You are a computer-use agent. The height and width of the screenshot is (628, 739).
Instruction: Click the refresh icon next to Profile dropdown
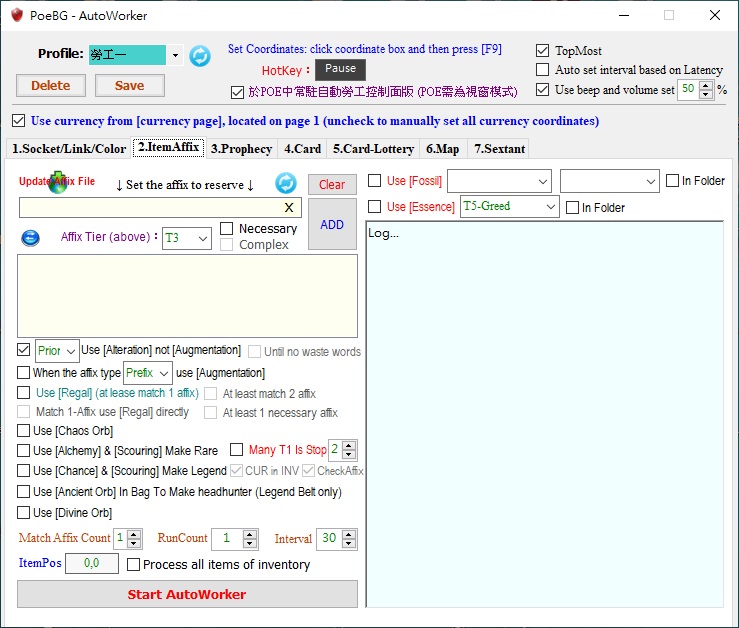click(x=200, y=56)
